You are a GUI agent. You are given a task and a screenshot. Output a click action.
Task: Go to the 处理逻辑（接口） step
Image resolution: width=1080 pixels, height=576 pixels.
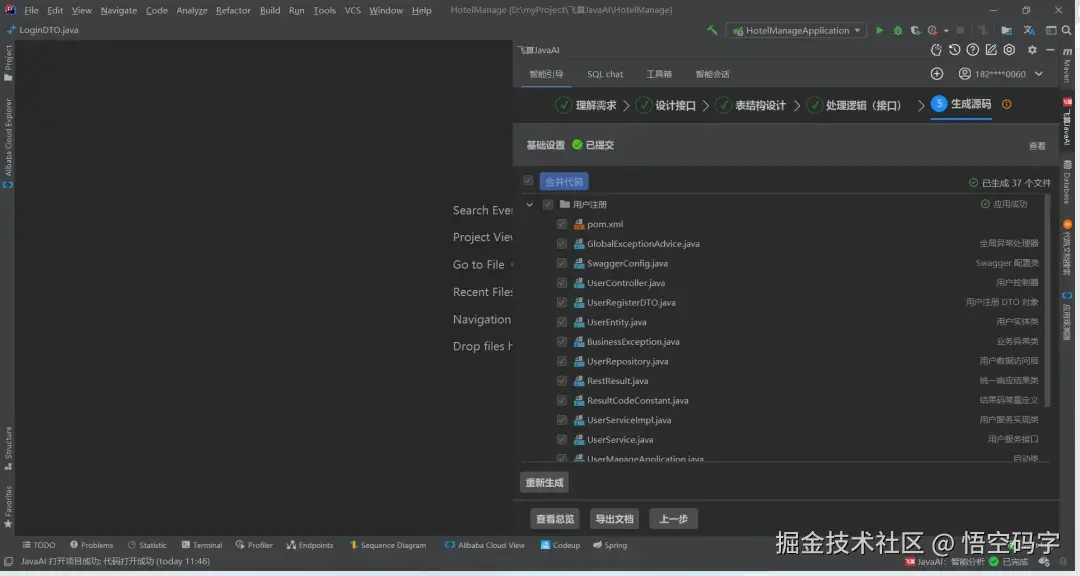tap(854, 105)
